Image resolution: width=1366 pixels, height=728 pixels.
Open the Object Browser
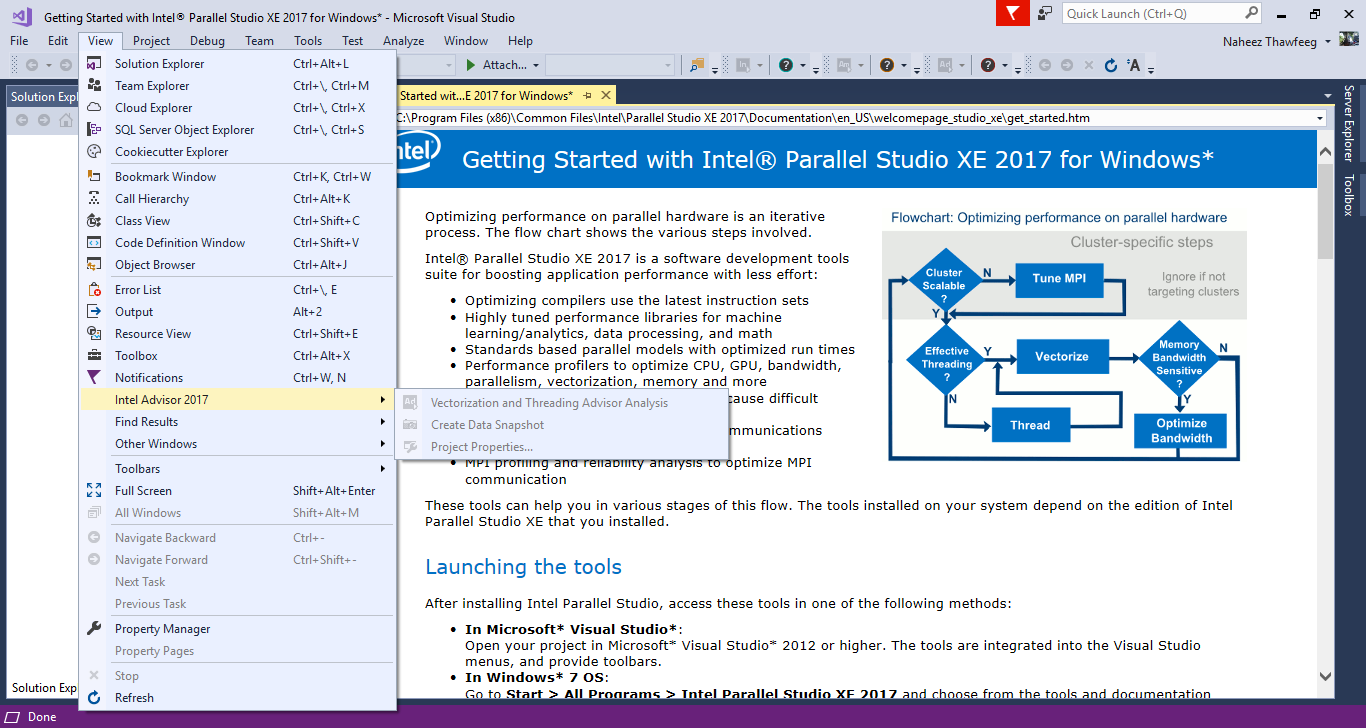pos(237,265)
